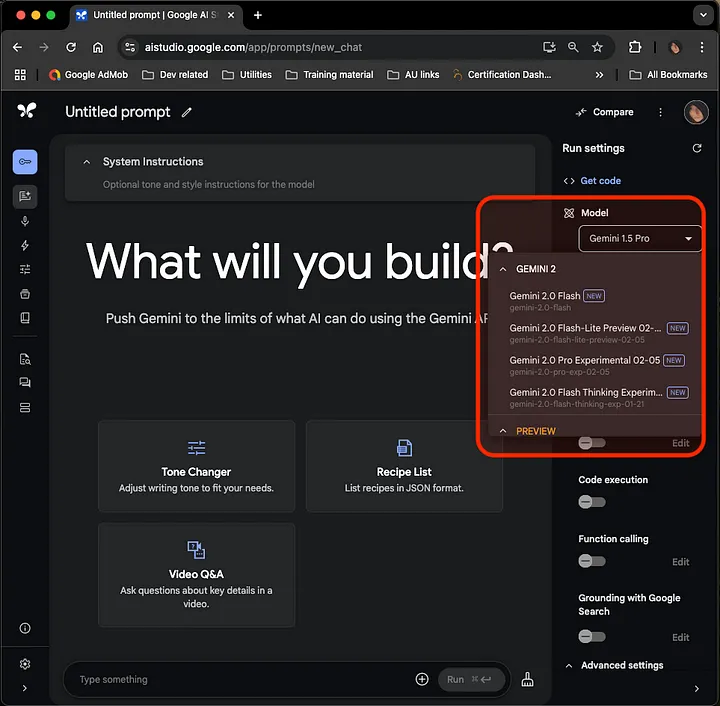This screenshot has height=706, width=720.
Task: Reset run settings with refresh icon
Action: click(x=697, y=148)
